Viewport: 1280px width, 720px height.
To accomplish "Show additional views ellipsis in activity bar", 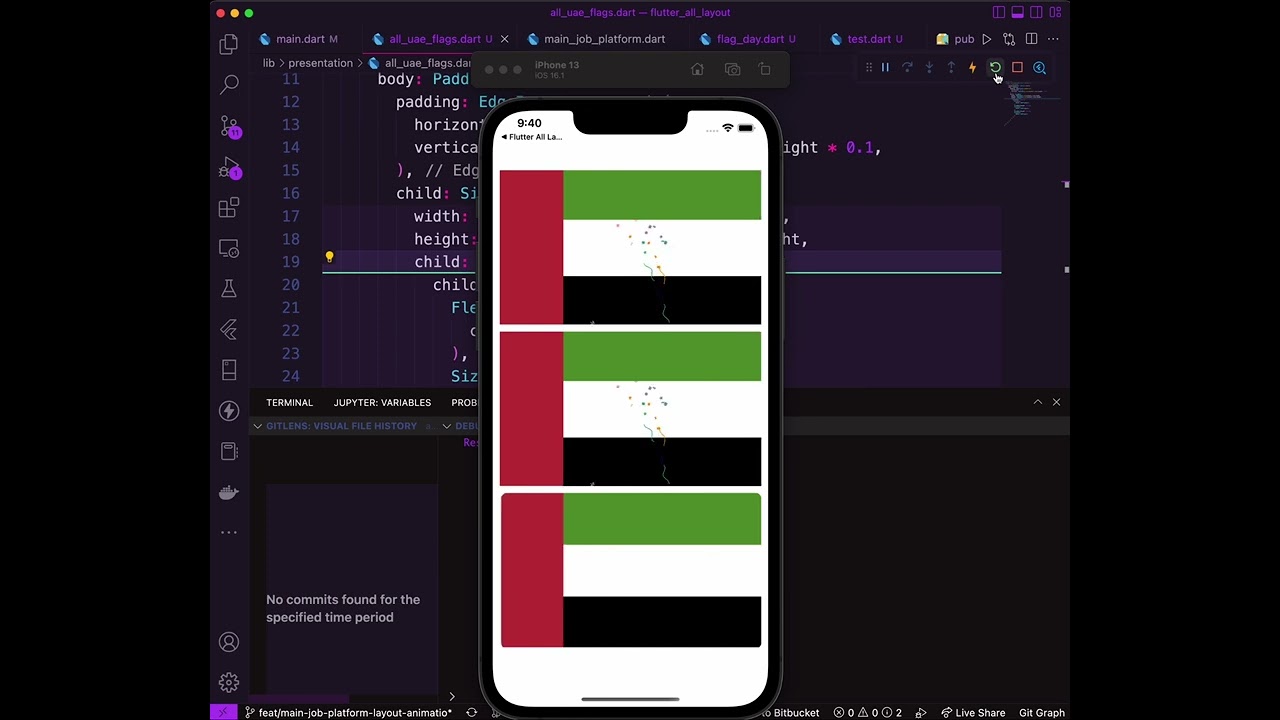I will tap(229, 532).
